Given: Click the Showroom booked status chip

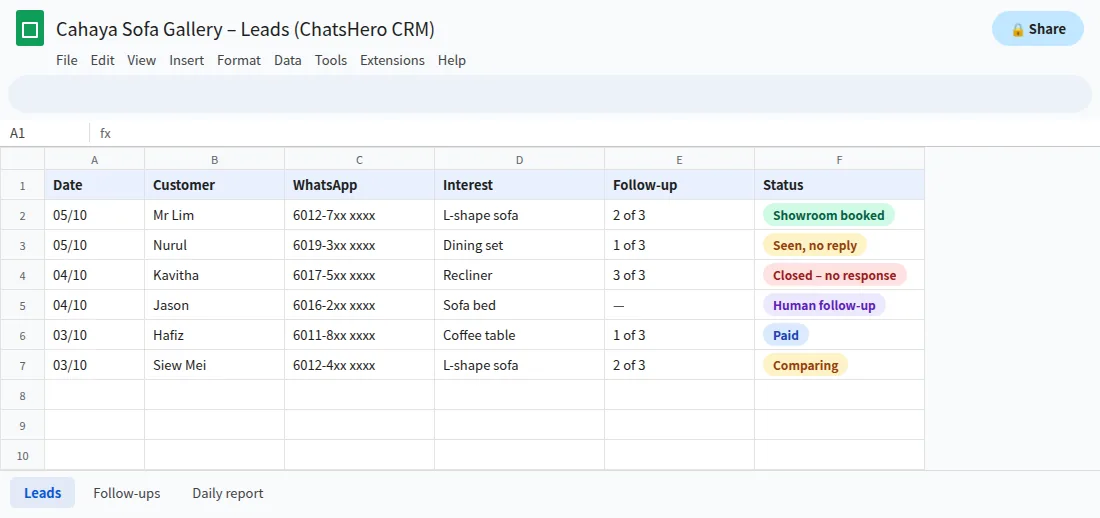Looking at the screenshot, I should point(829,215).
